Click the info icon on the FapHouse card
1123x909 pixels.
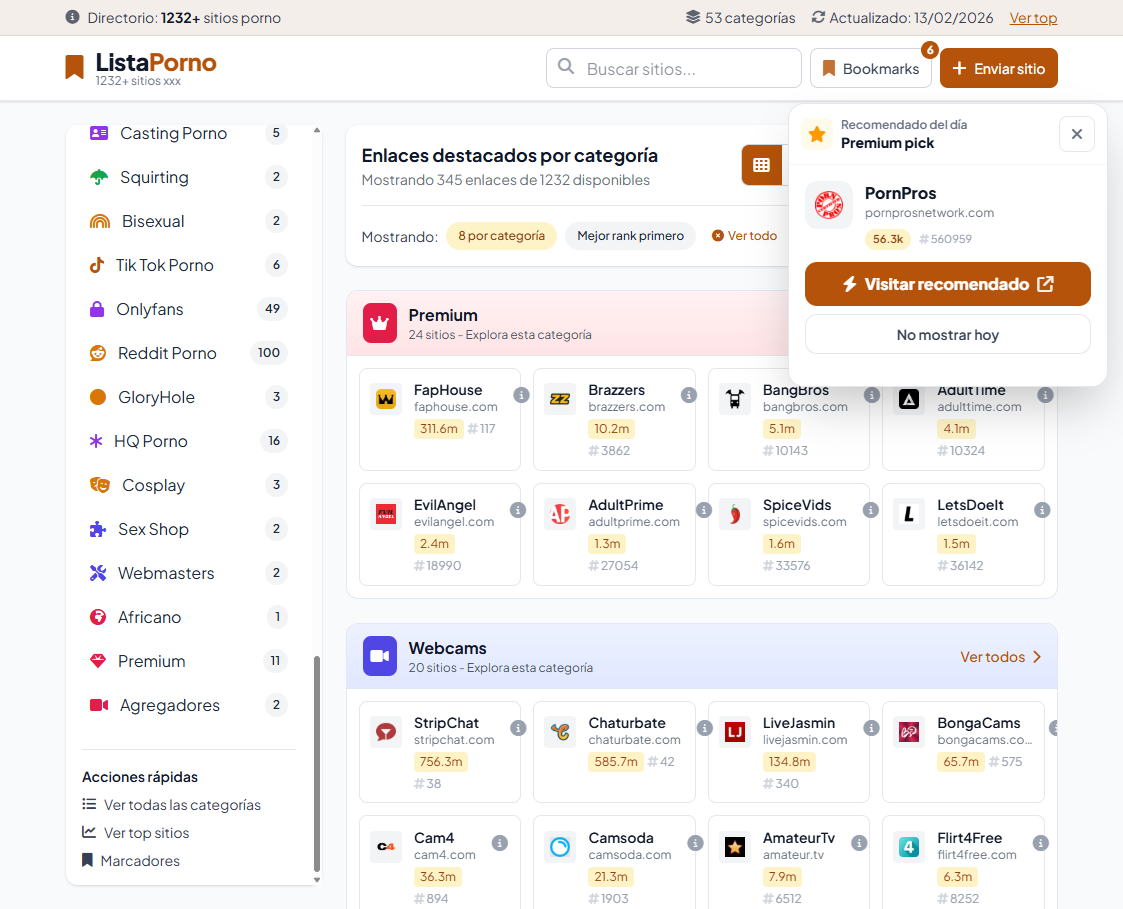(x=520, y=395)
